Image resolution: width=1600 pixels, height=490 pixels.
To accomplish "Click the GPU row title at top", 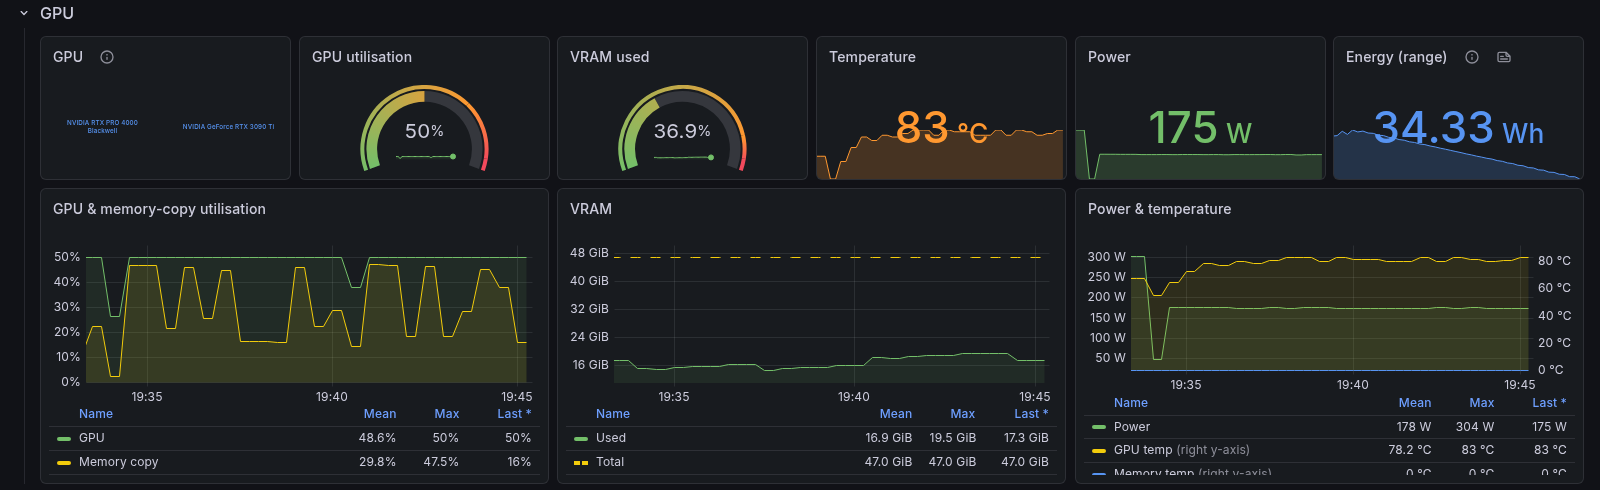I will pyautogui.click(x=57, y=13).
